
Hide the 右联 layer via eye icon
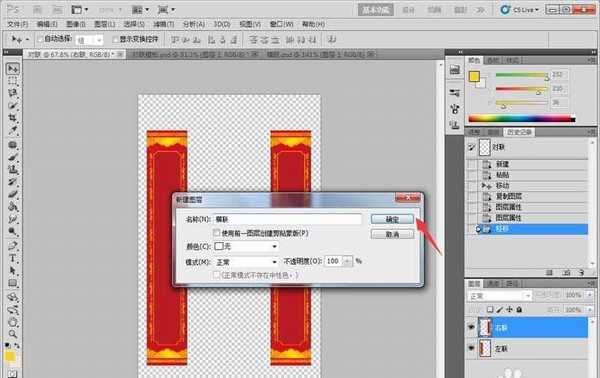point(471,327)
